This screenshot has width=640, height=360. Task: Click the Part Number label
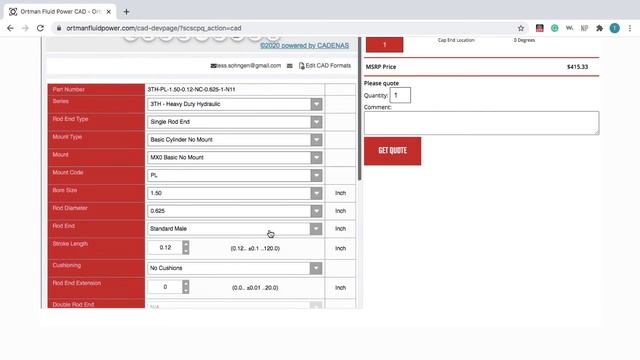click(x=69, y=89)
